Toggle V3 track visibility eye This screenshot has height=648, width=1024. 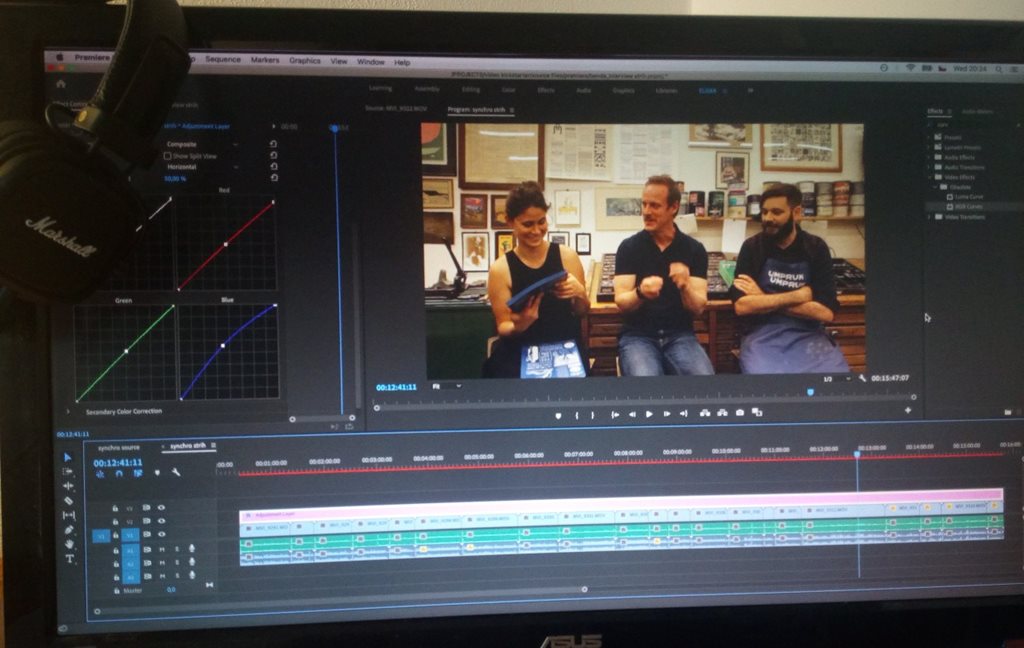click(161, 508)
